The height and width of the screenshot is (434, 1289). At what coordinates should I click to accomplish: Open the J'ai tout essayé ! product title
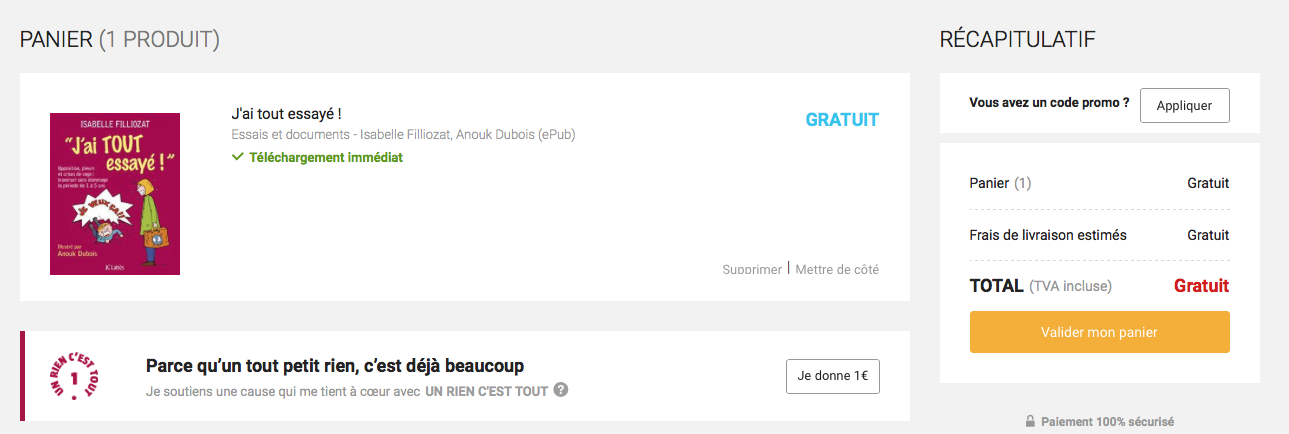pyautogui.click(x=287, y=114)
